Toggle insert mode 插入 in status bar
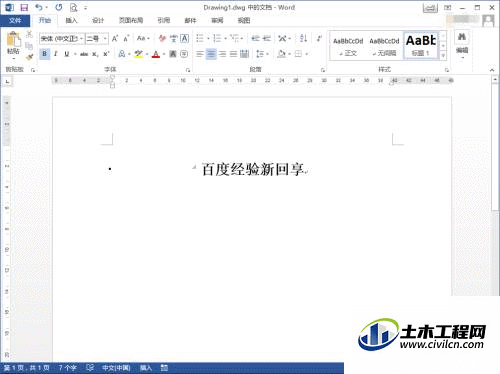This screenshot has width=500, height=374. click(146, 368)
